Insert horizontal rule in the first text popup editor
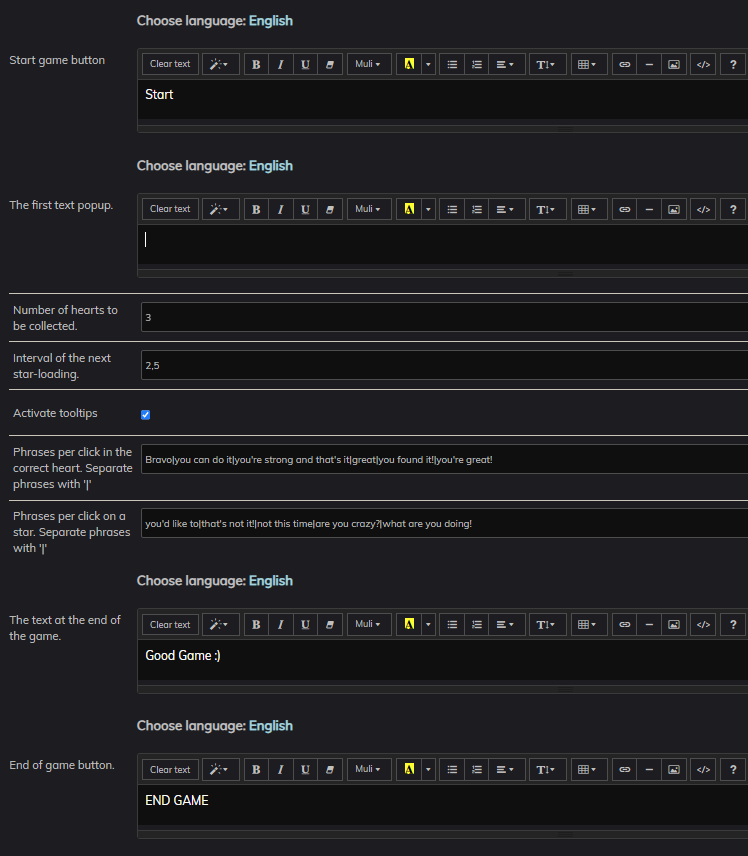The image size is (748, 856). point(649,210)
